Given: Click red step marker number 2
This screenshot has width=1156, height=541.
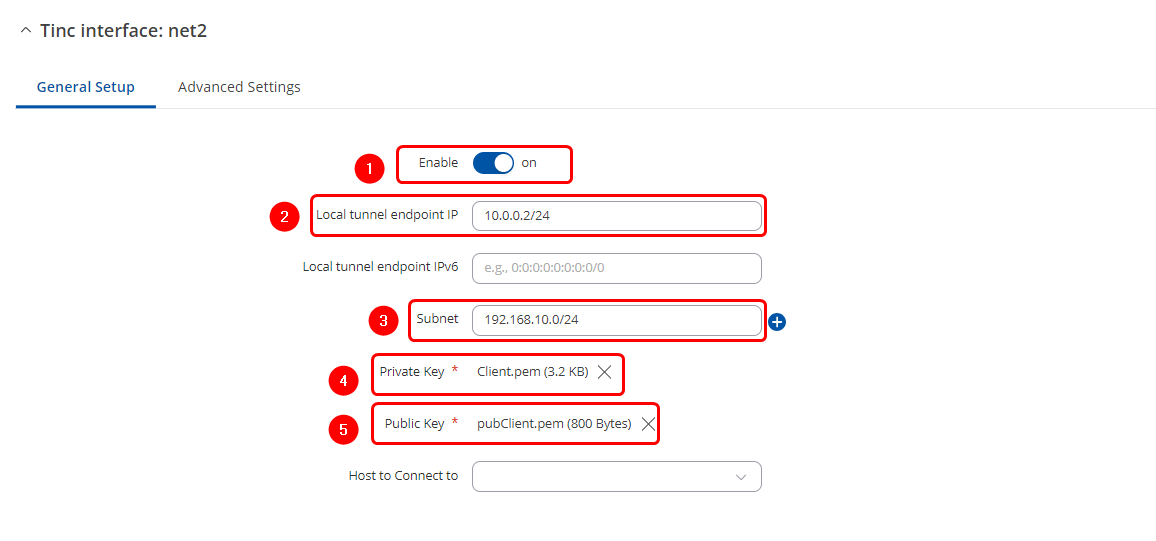Looking at the screenshot, I should (x=285, y=217).
